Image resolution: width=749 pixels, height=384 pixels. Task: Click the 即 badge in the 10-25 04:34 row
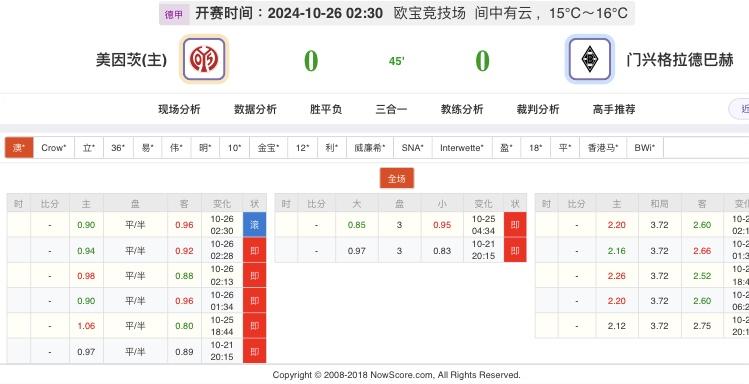pyautogui.click(x=515, y=224)
